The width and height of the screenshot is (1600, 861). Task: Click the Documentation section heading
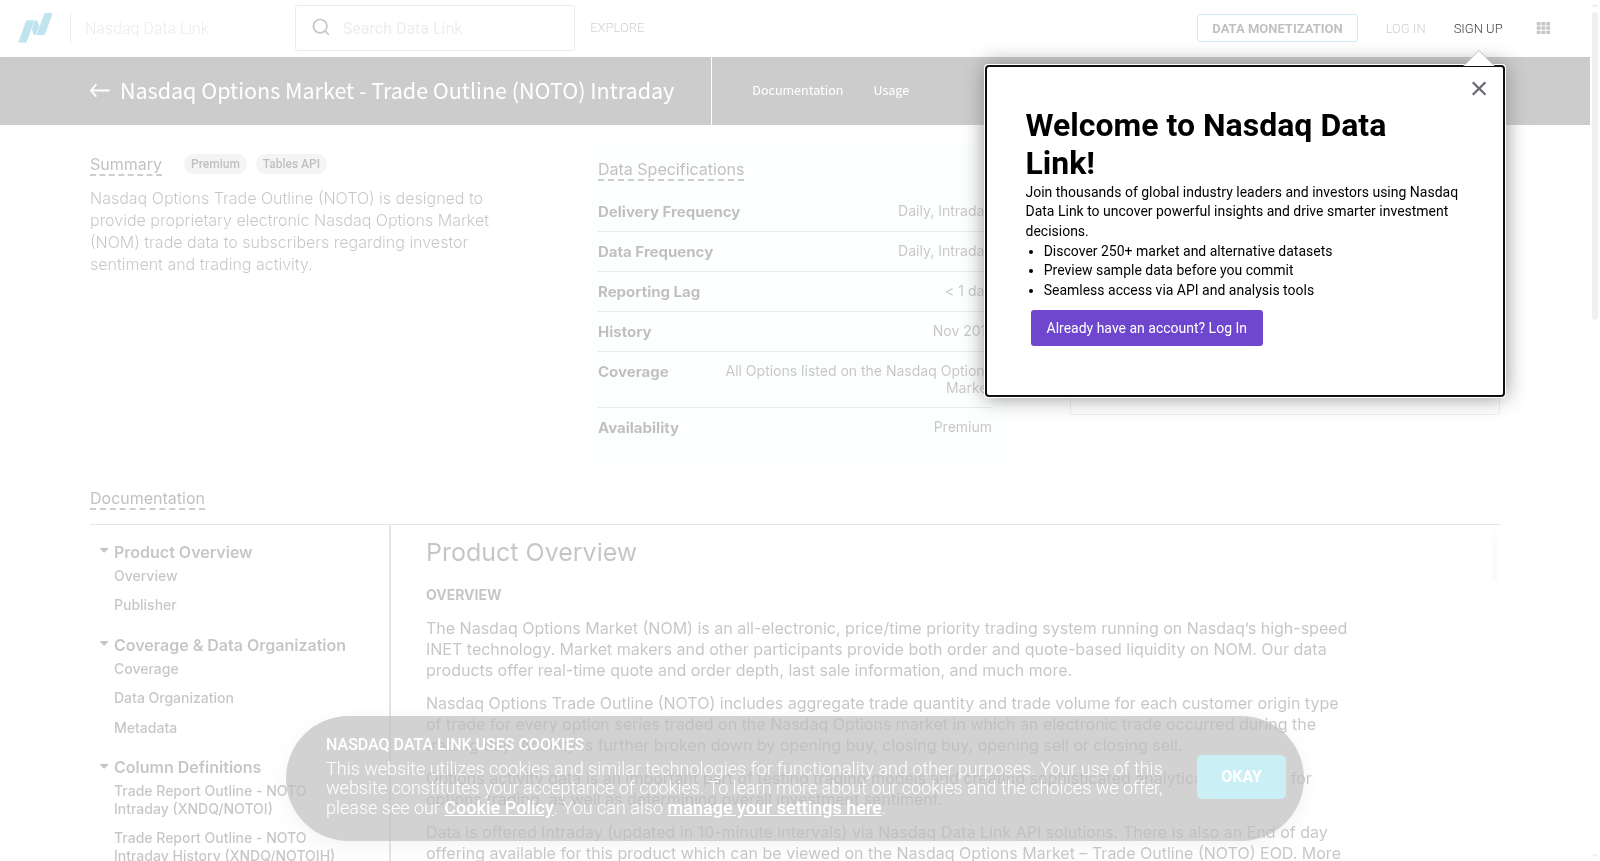point(147,499)
